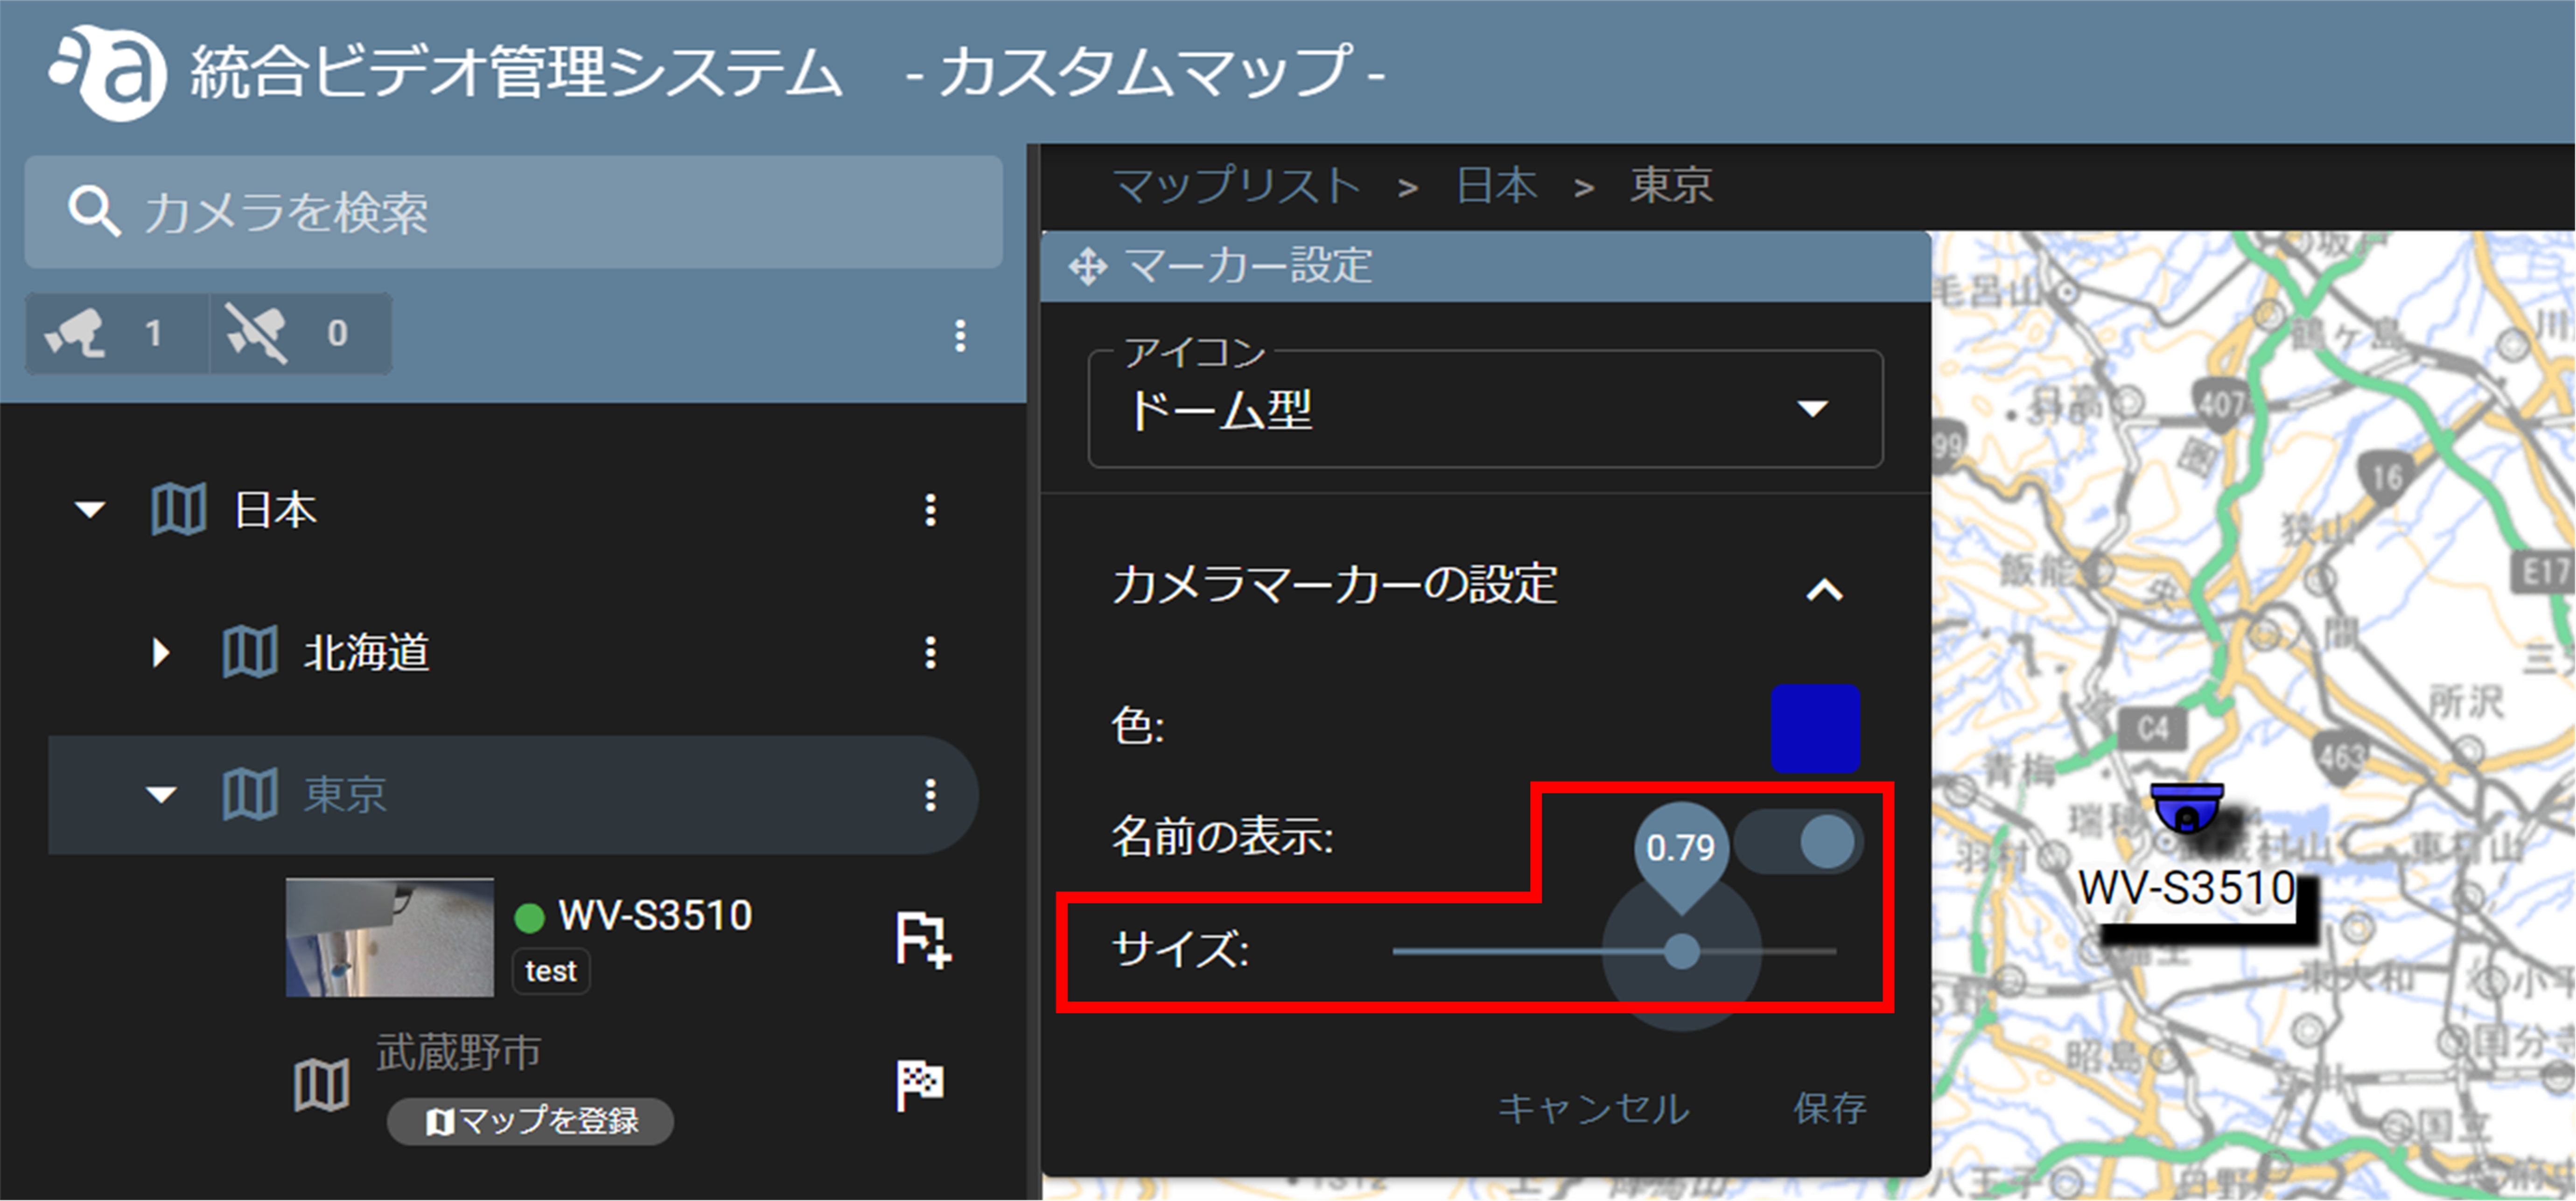Focus the カメラを検索 search field
Screen dimensions: 2576x1201
click(x=514, y=211)
